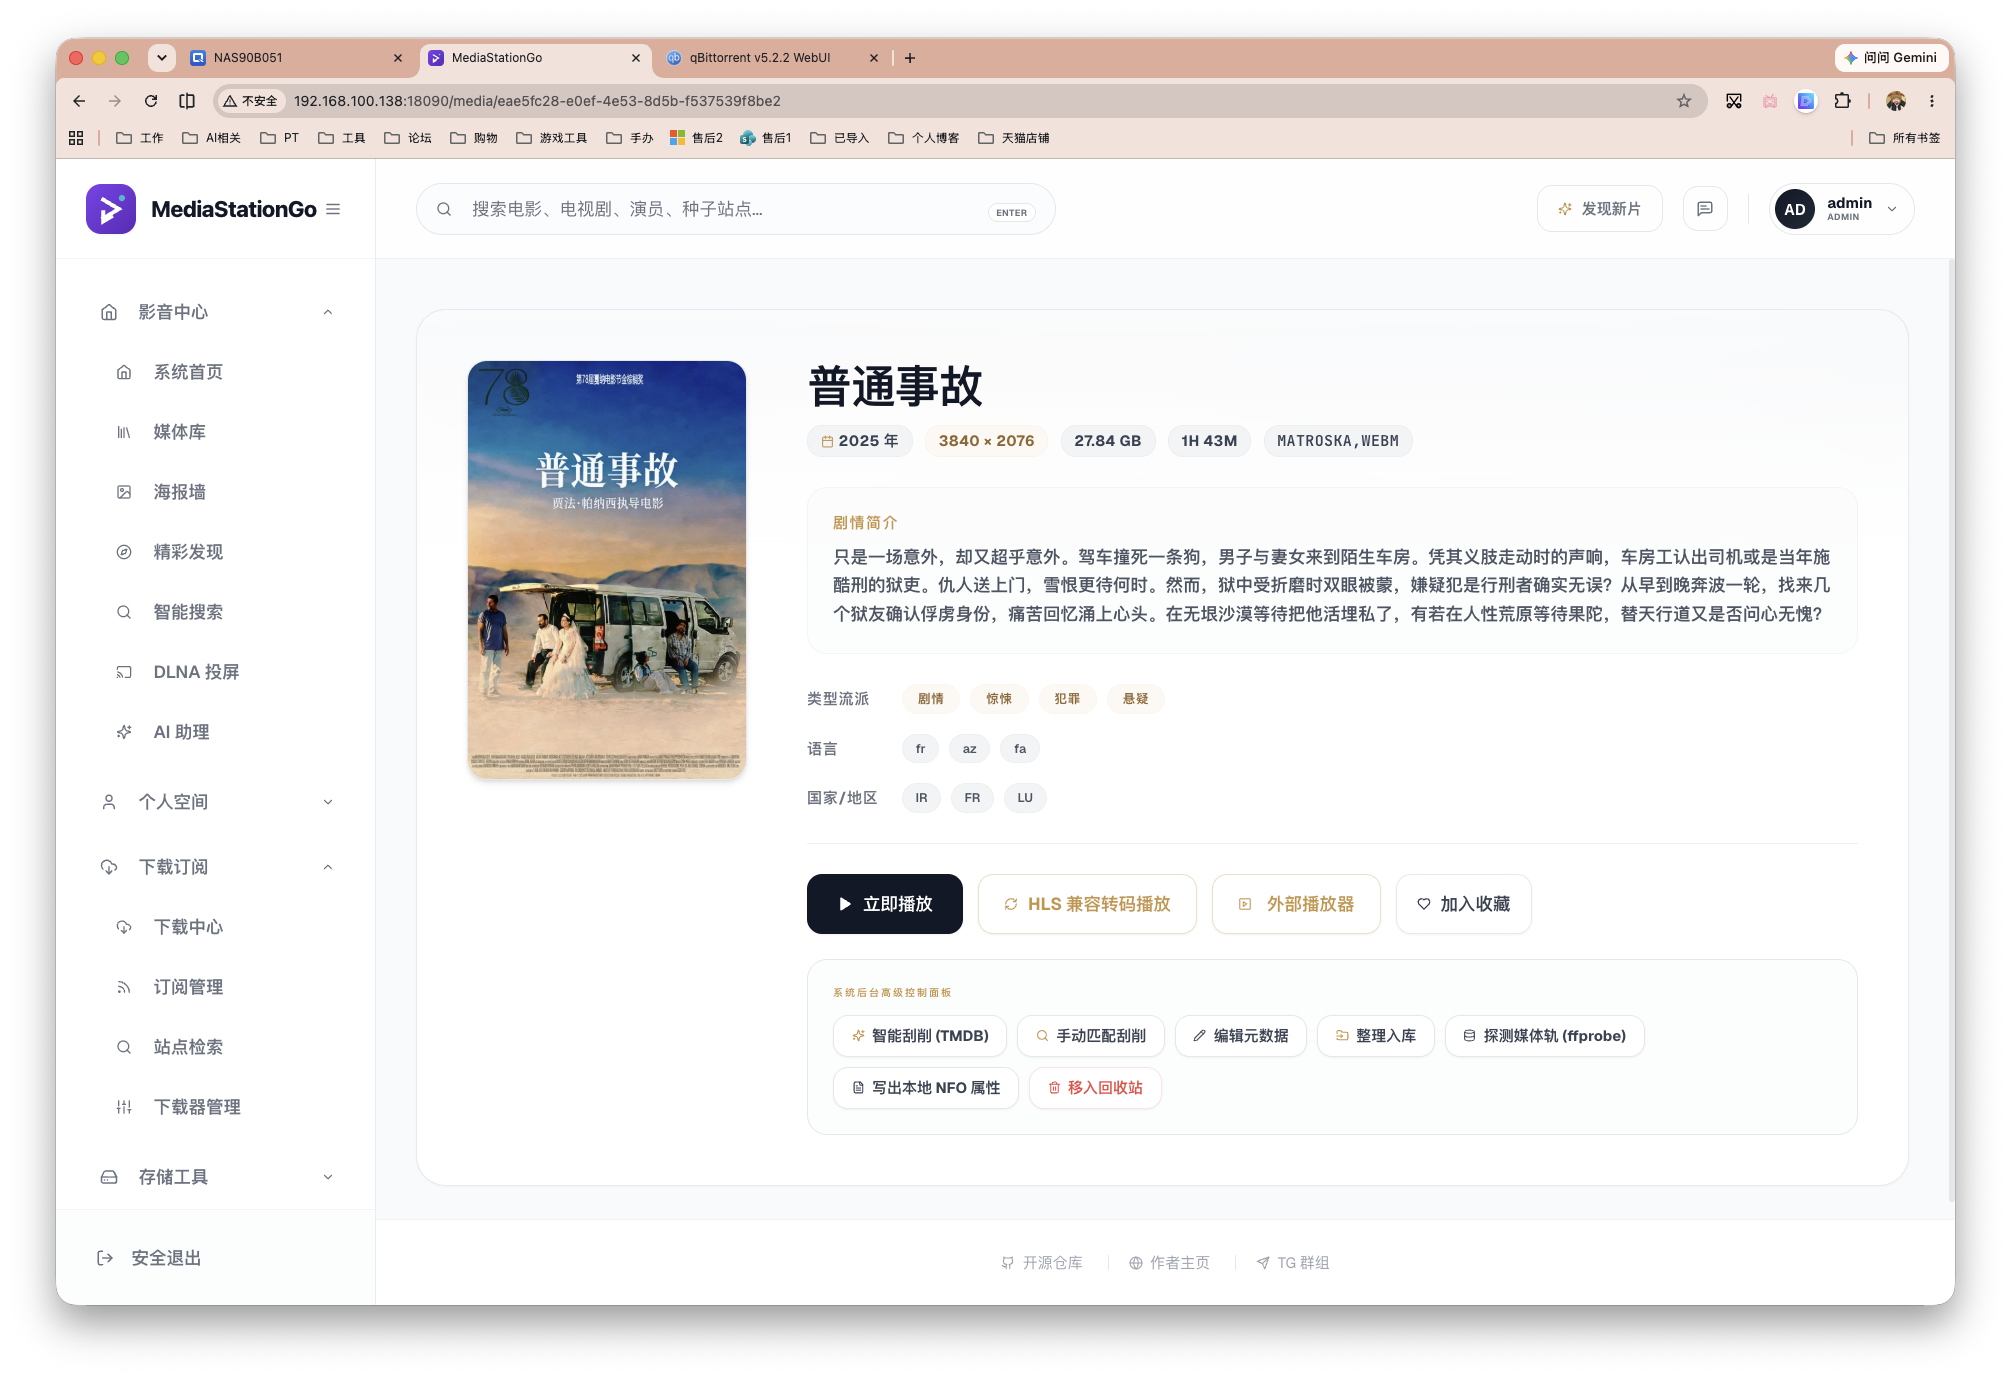Click 手动匹配刮削 button
This screenshot has height=1379, width=2011.
[1090, 1036]
